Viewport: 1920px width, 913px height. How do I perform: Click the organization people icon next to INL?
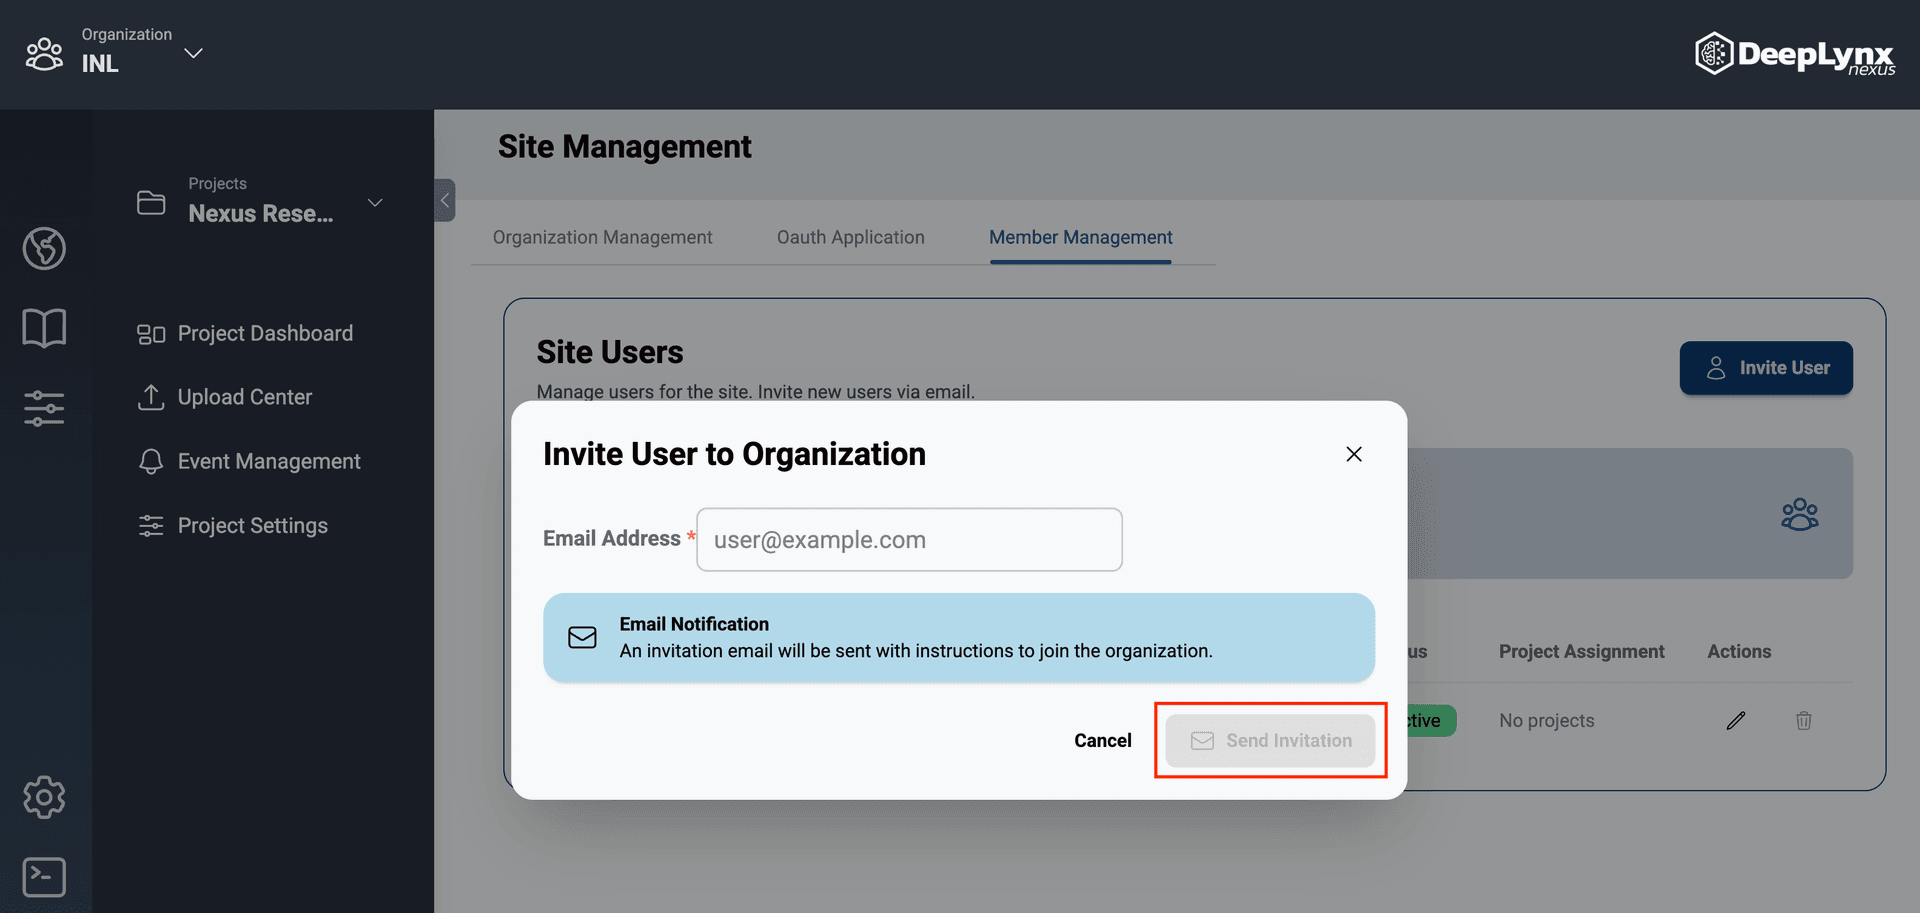44,53
